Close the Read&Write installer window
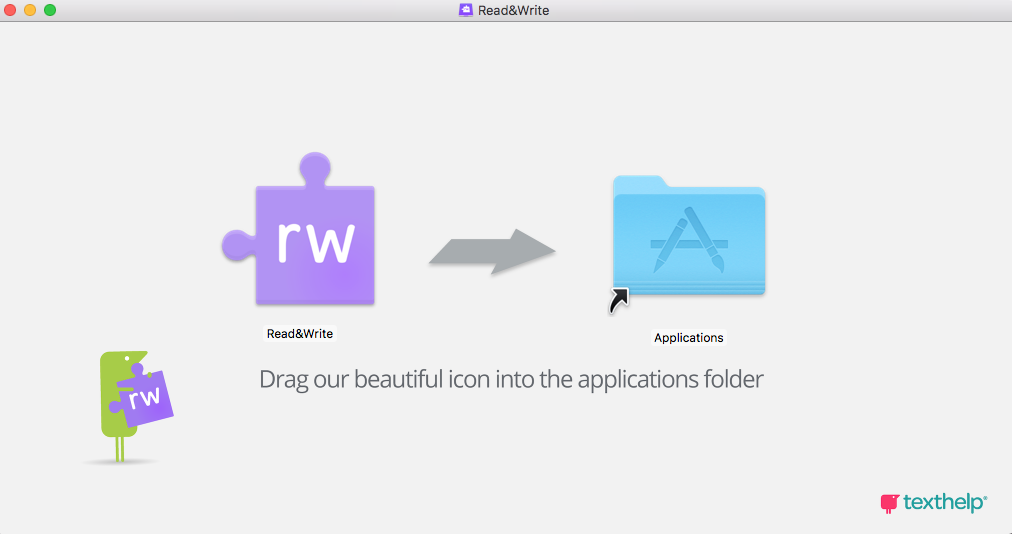This screenshot has width=1012, height=534. click(10, 10)
